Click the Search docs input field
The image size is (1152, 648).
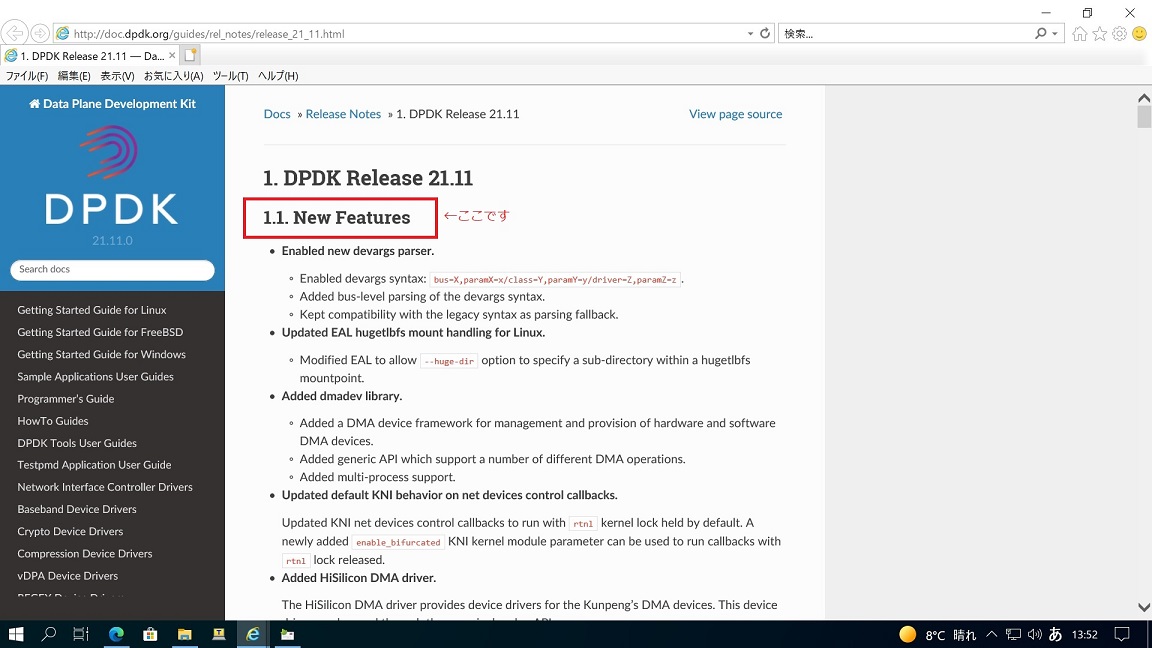point(112,270)
